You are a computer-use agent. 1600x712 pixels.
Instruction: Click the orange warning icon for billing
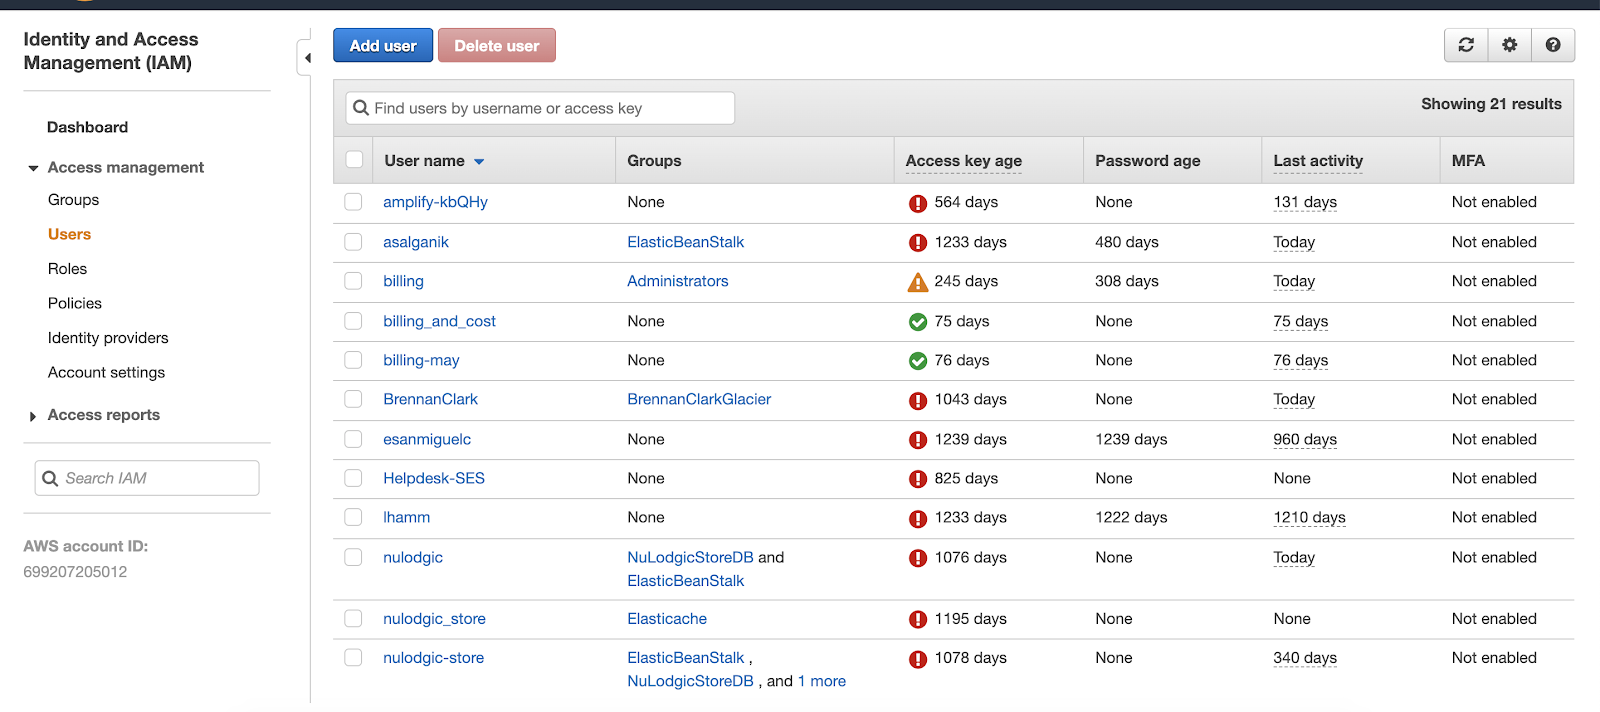(918, 282)
